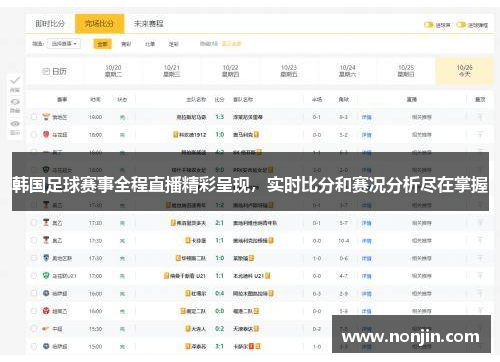Viewport: 500px width, 362px height.
Task: Open the 日历 calendar icon
Action: tap(46, 71)
